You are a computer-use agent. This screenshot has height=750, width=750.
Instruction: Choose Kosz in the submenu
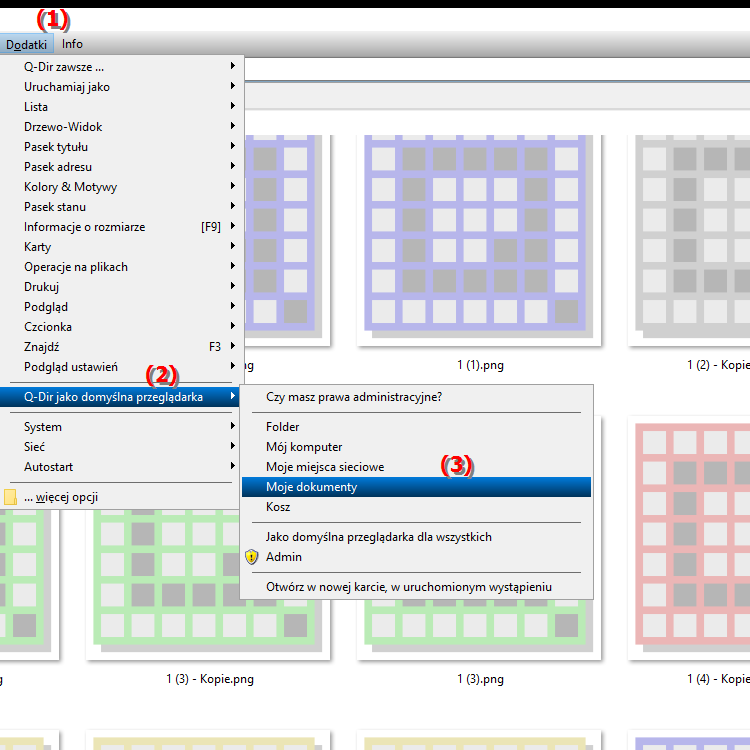[416, 507]
